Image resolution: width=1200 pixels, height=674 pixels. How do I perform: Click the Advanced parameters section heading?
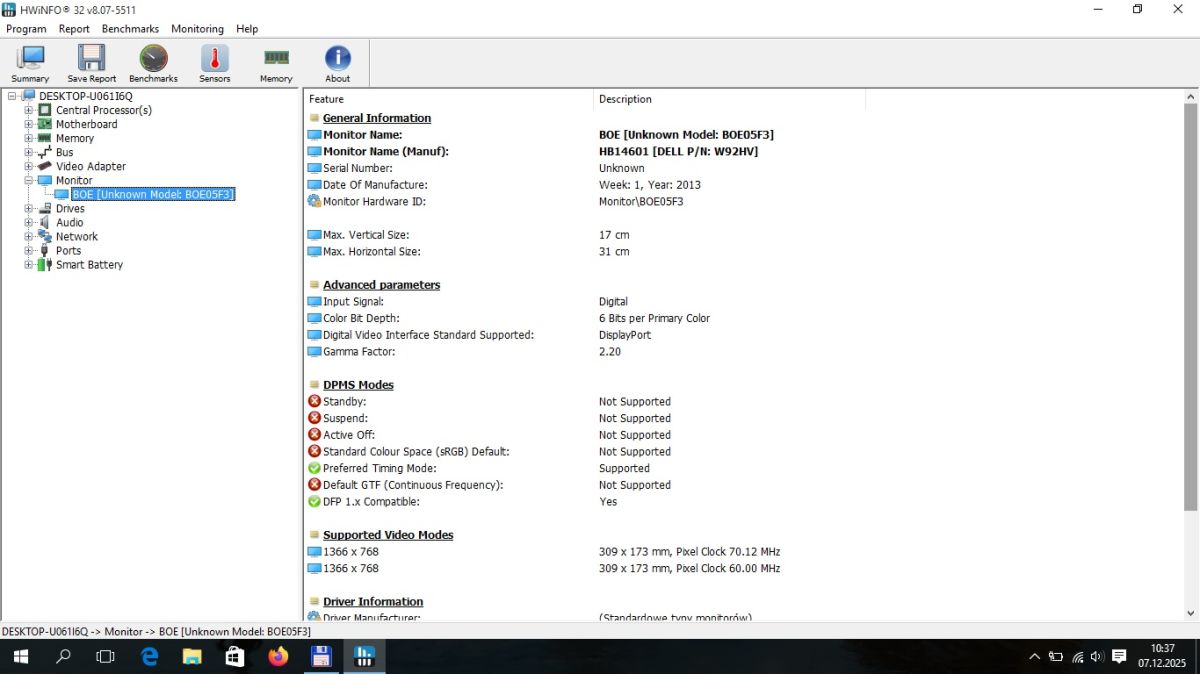pyautogui.click(x=381, y=285)
